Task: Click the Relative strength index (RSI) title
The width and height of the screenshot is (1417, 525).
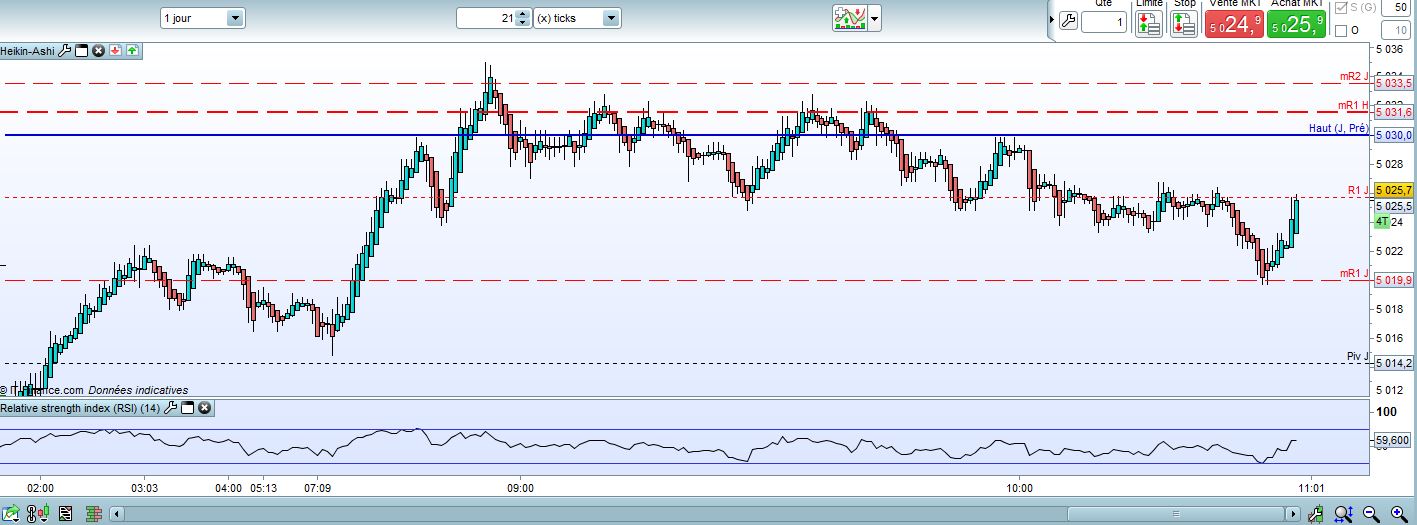Action: click(81, 408)
